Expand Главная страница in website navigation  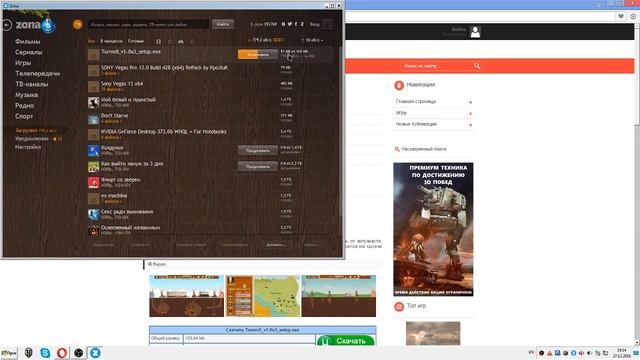(470, 102)
